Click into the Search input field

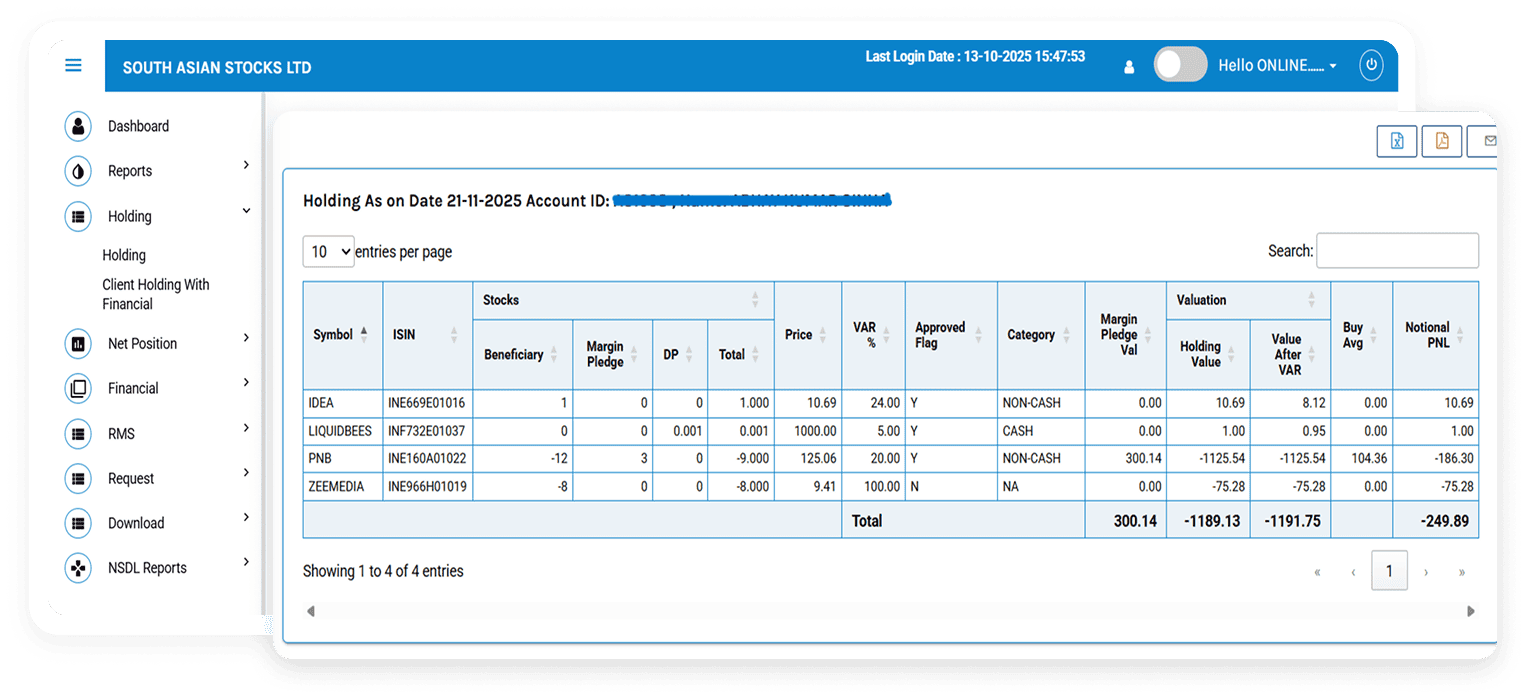pyautogui.click(x=1397, y=251)
